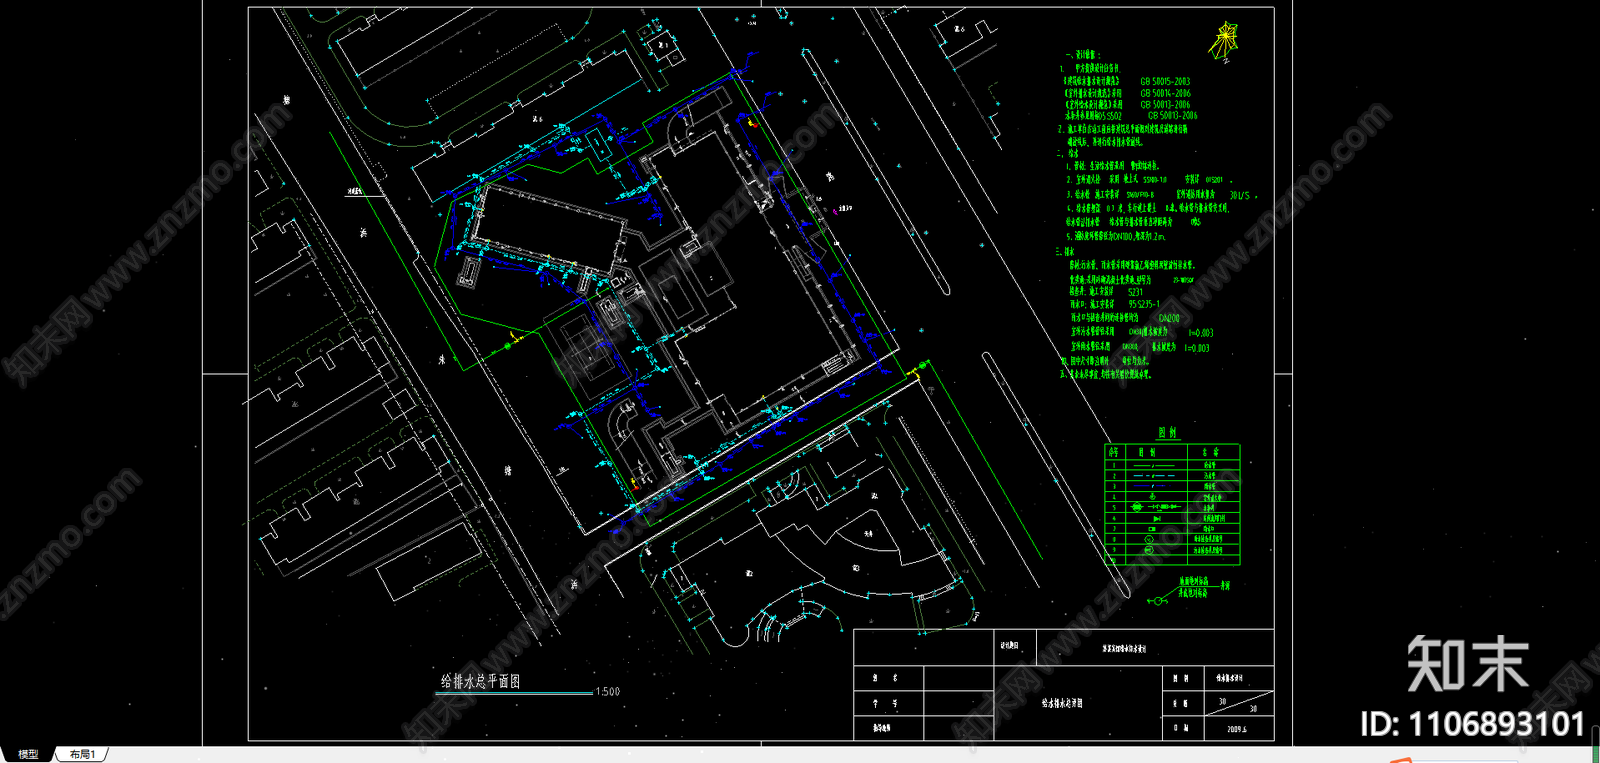This screenshot has width=1600, height=763.
Task: Open the 布局1 layout tab
Action: [83, 754]
